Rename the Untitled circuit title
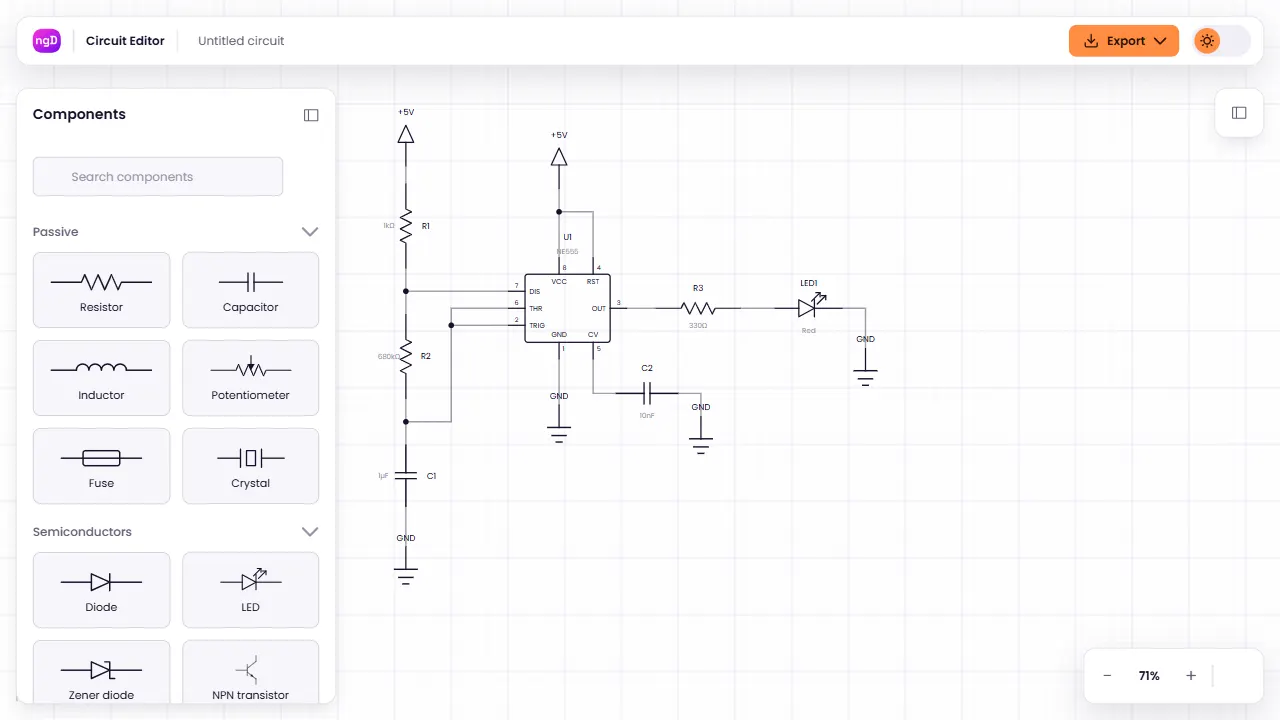1280x720 pixels. pos(241,41)
